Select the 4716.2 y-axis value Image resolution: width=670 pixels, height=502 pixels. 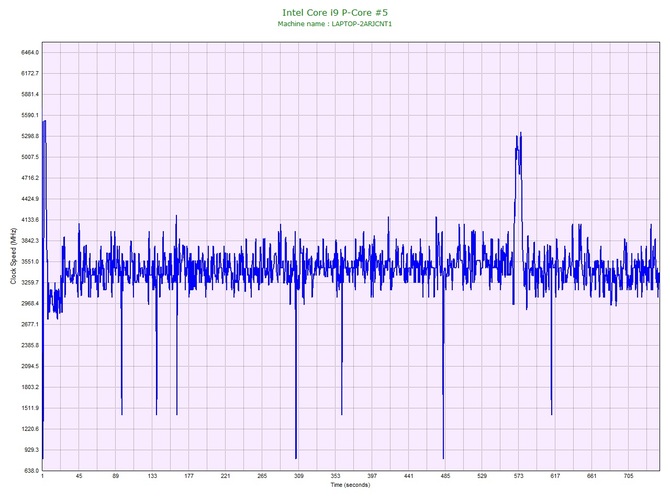point(30,178)
